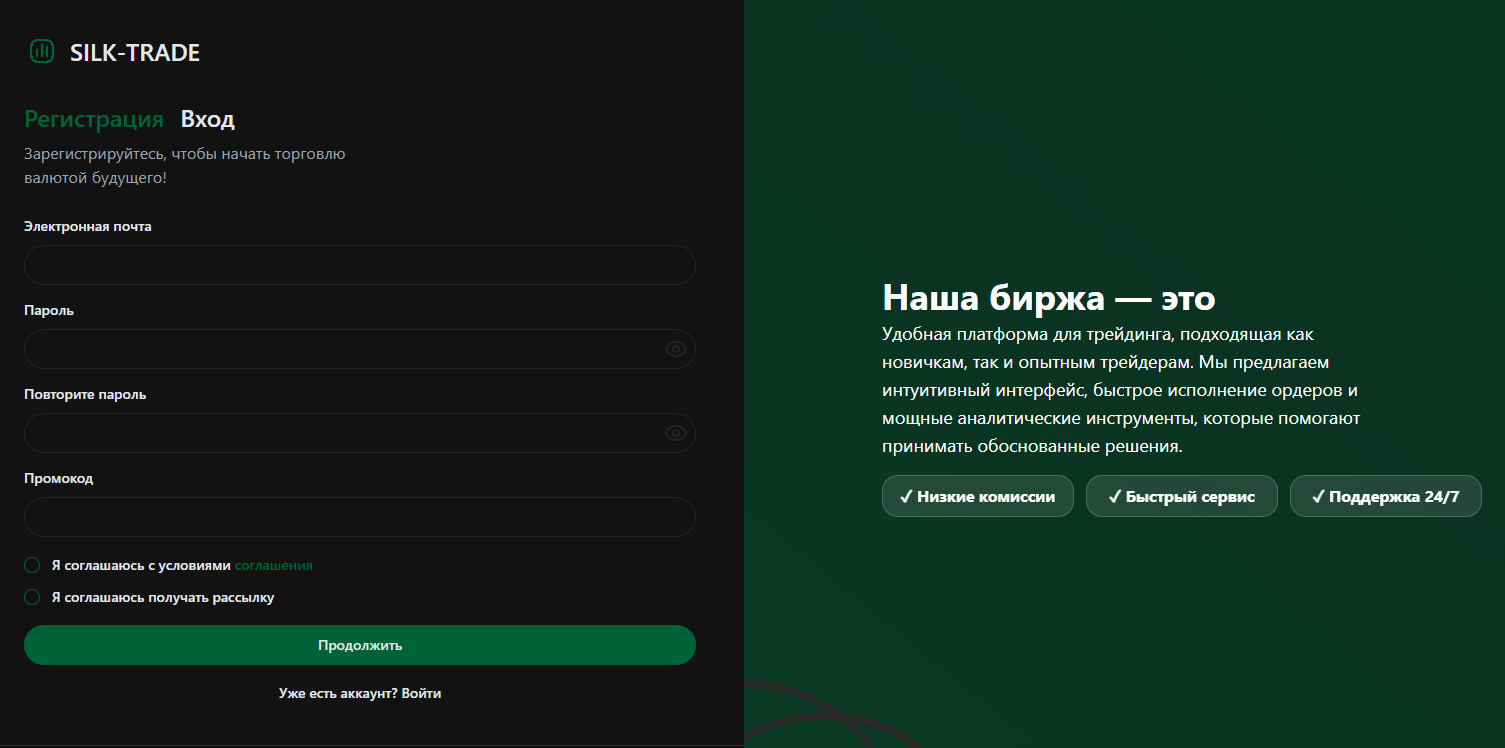Click the SILK-TRADE chart logo icon
Screen dimensions: 1505x748
[42, 52]
